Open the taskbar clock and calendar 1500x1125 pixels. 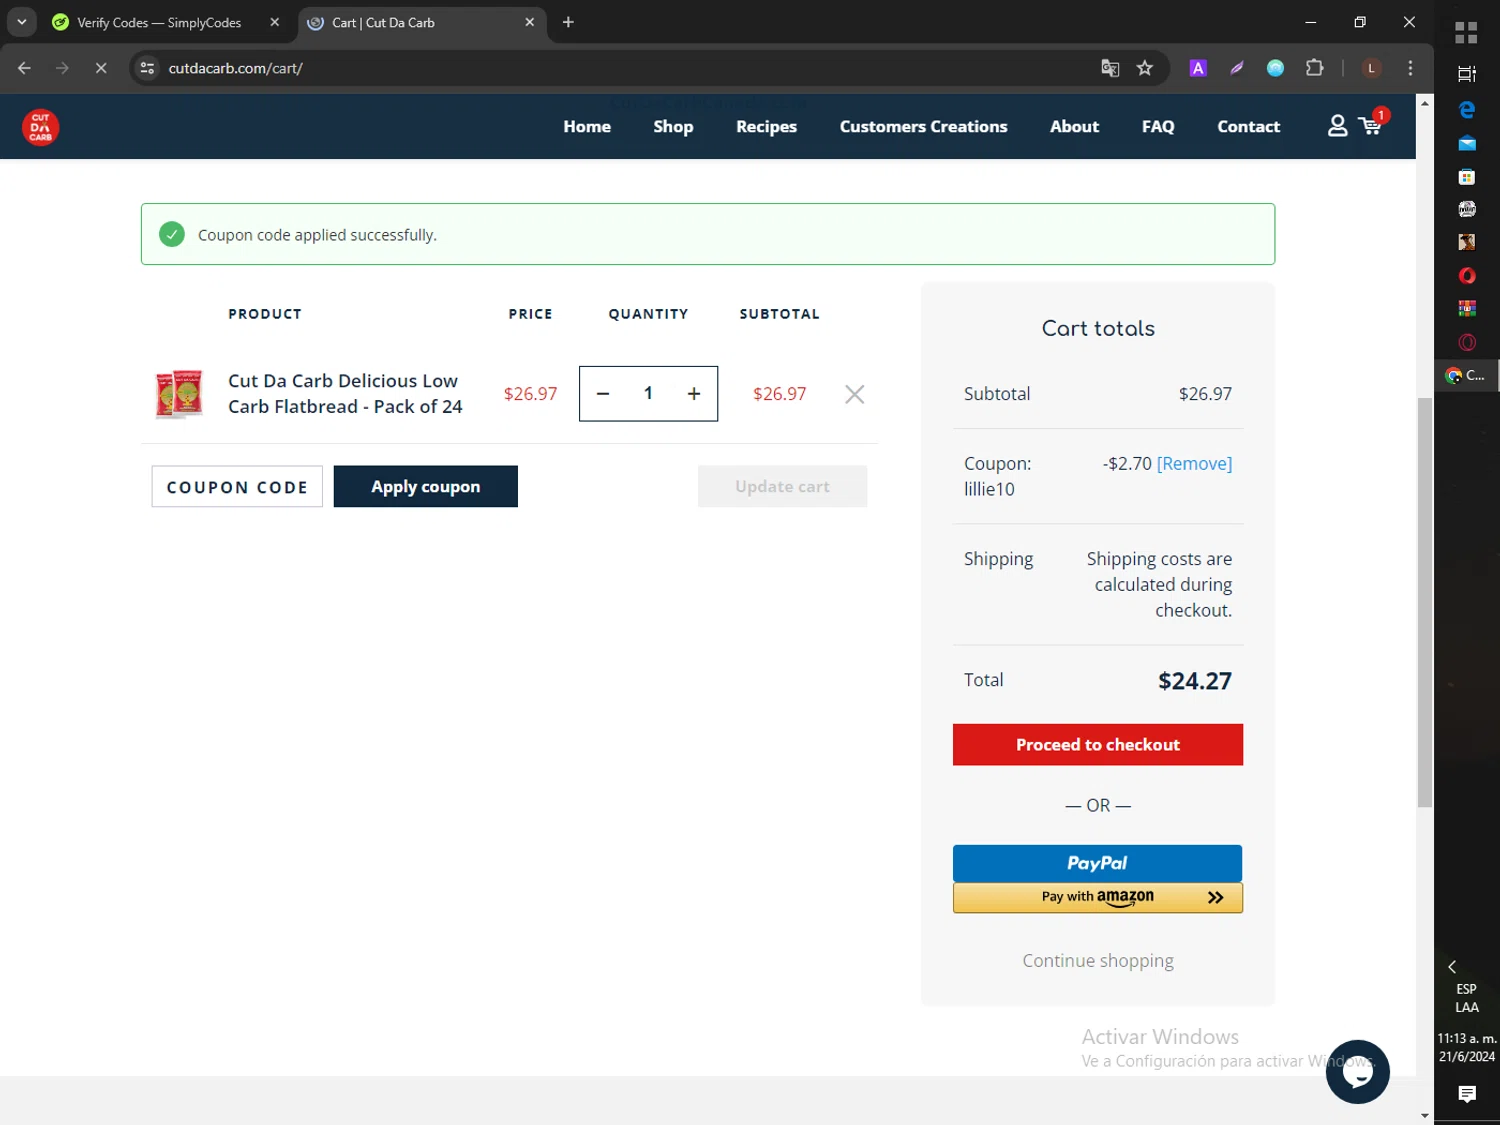1467,1048
